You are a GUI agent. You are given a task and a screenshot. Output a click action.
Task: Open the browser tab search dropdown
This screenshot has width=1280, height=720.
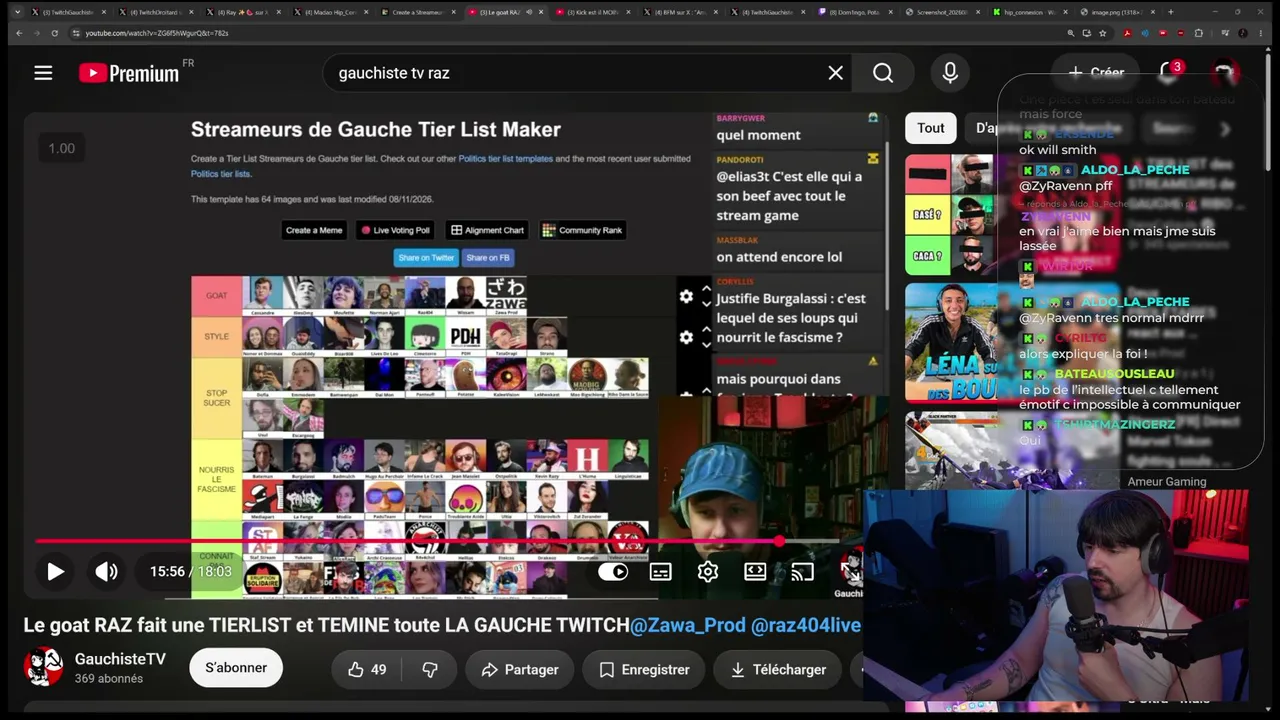tap(17, 12)
